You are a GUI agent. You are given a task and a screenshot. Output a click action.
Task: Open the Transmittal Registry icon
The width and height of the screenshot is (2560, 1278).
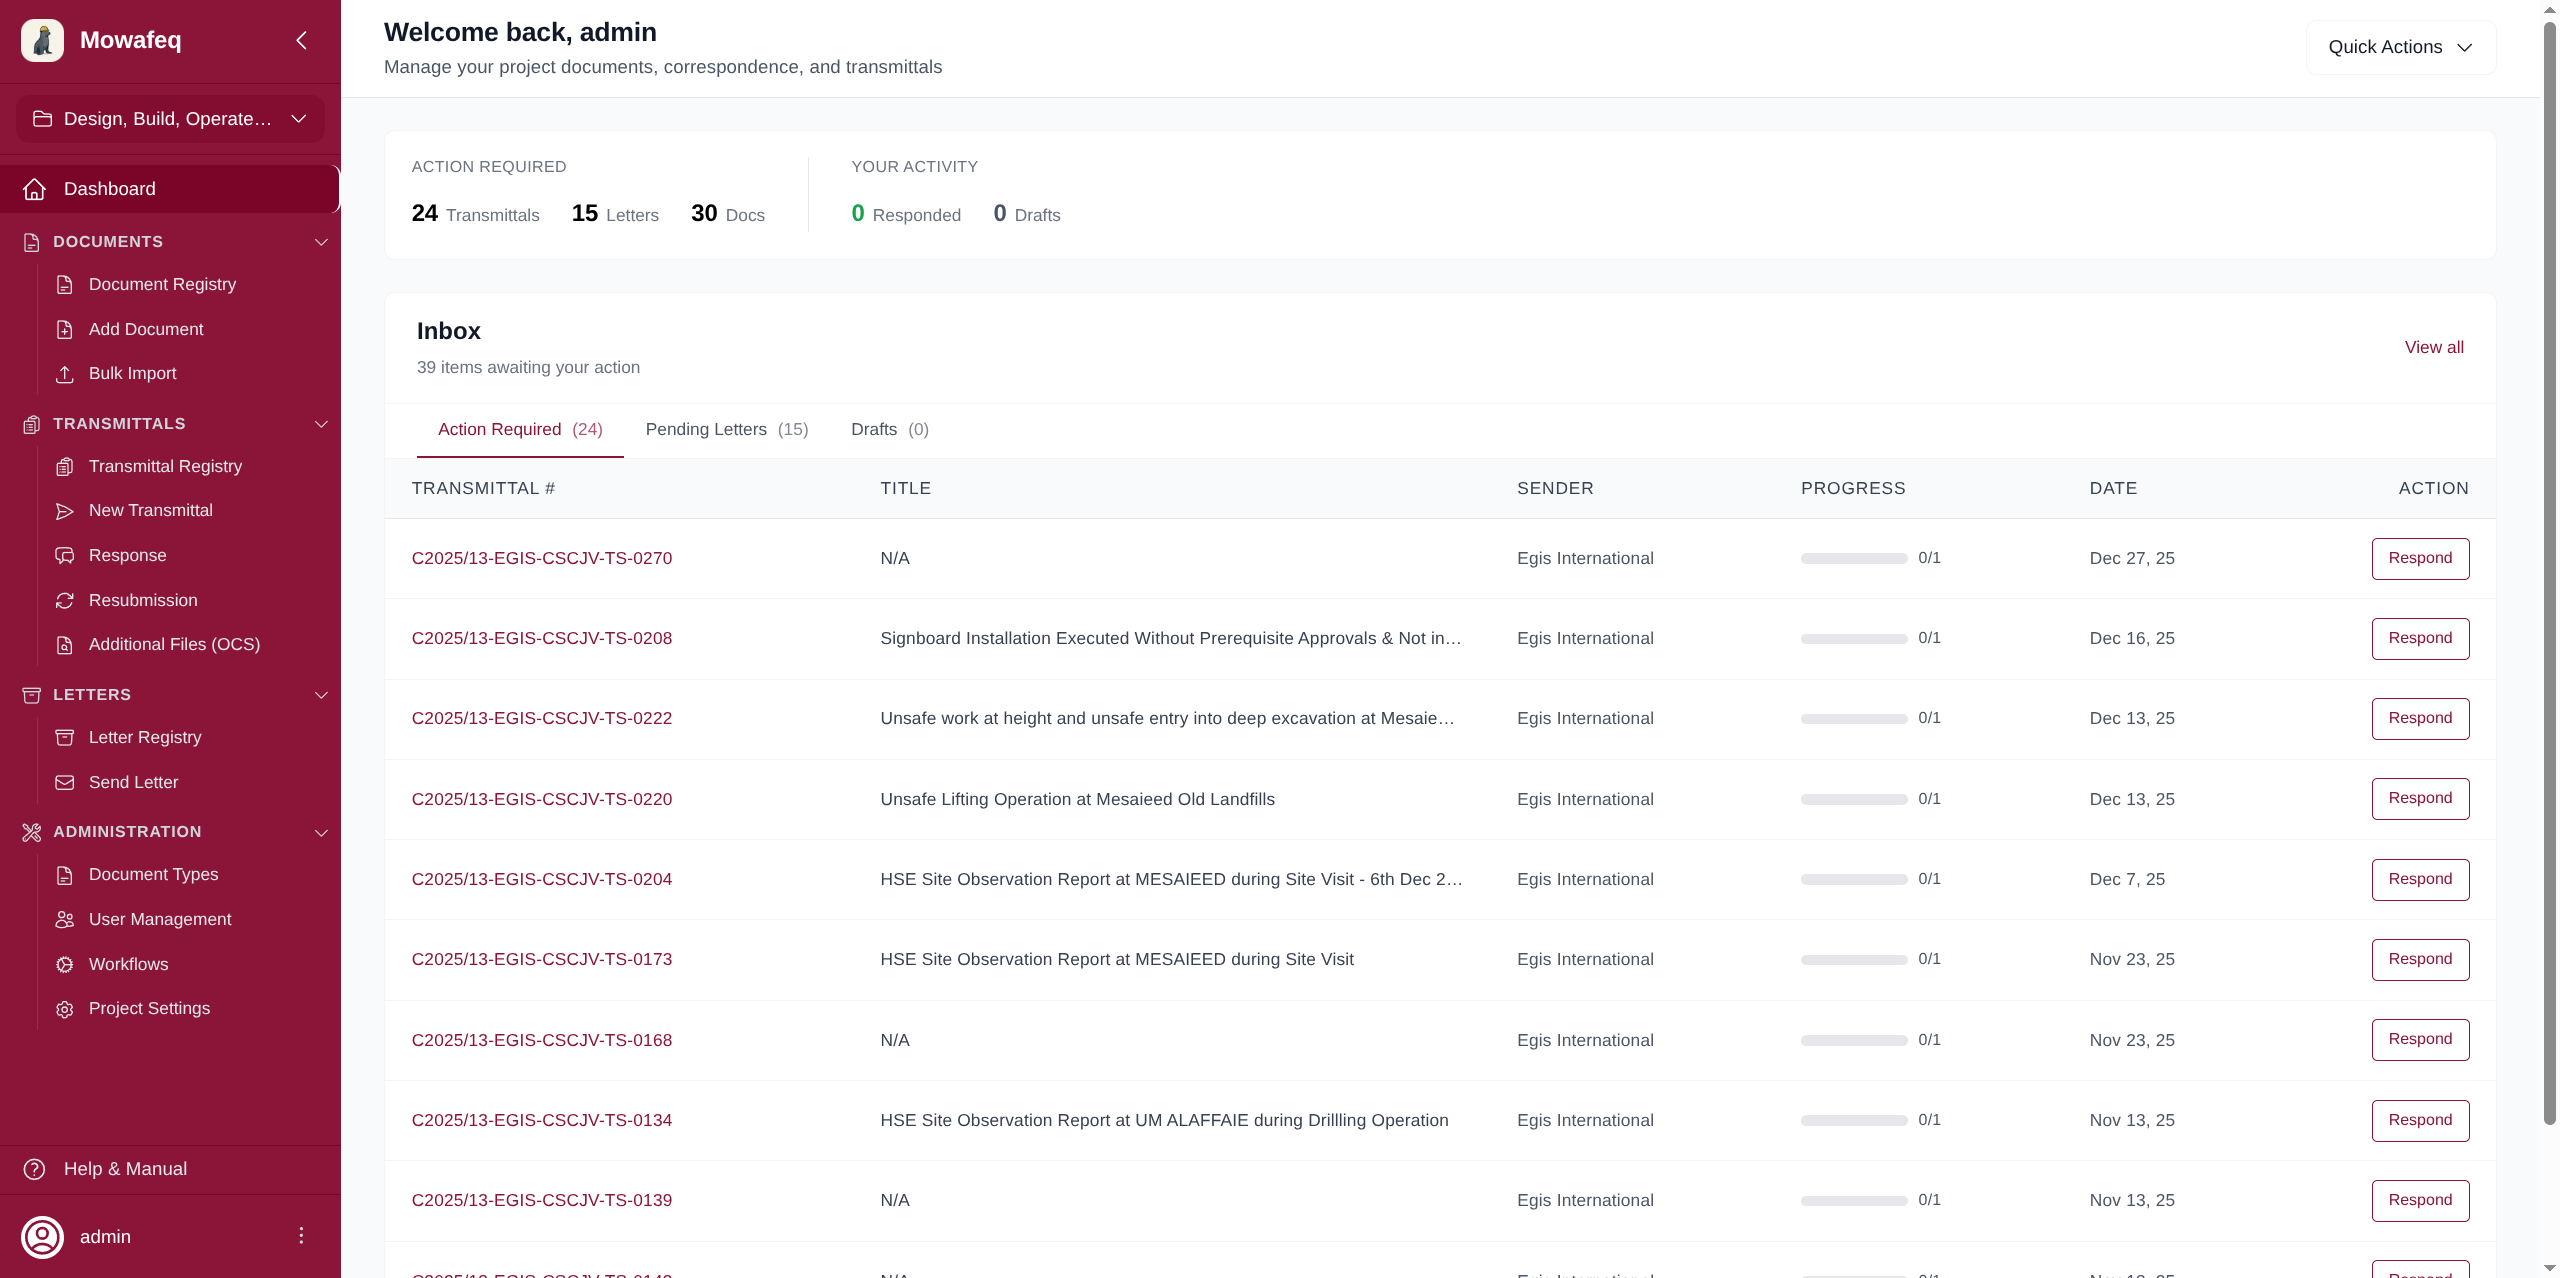64,466
